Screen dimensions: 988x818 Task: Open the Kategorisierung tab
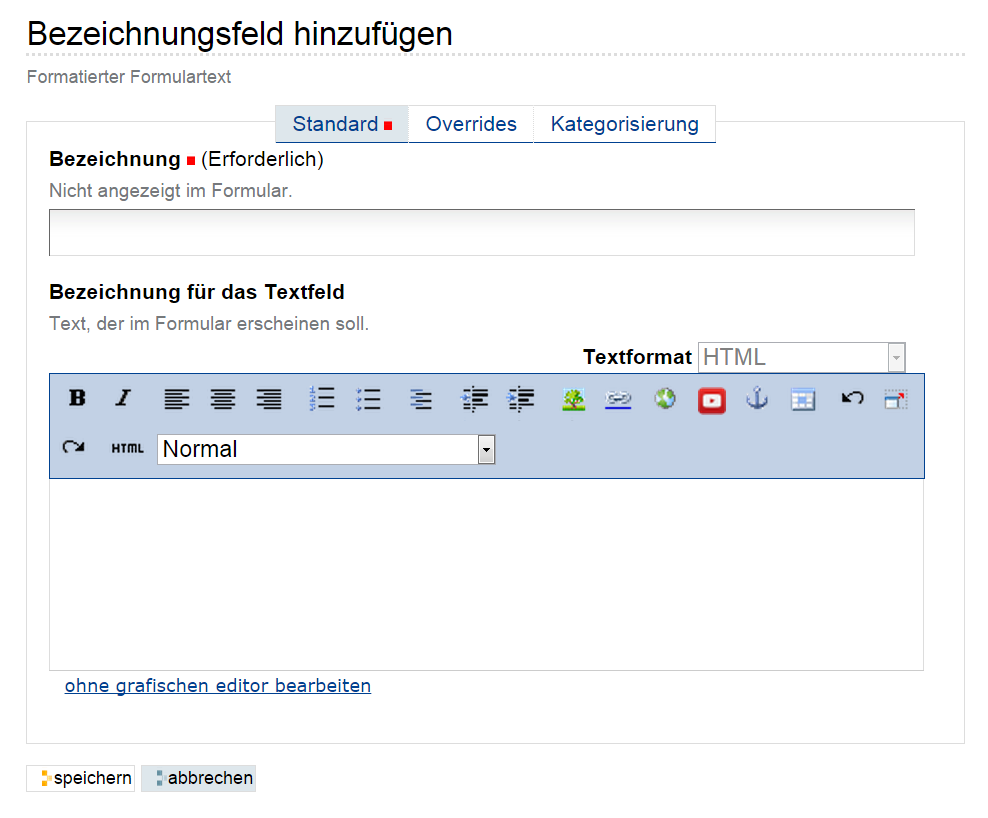pos(624,124)
